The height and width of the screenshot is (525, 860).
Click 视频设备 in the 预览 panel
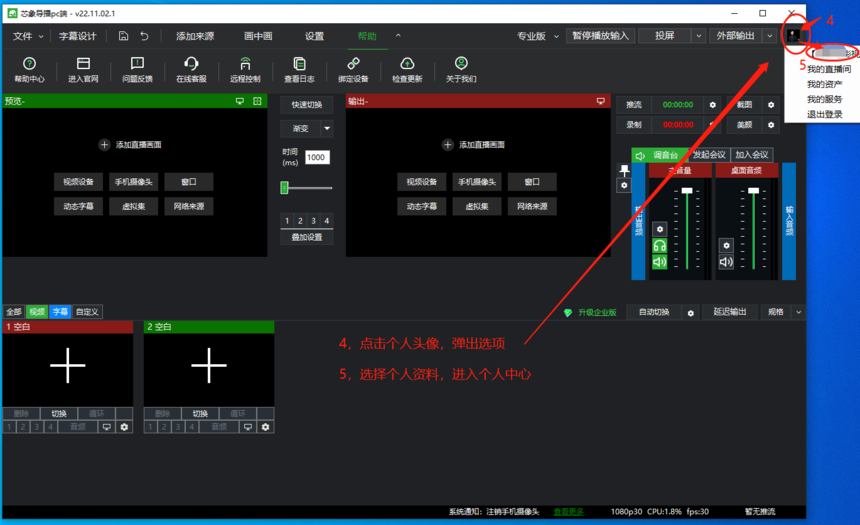coord(78,182)
